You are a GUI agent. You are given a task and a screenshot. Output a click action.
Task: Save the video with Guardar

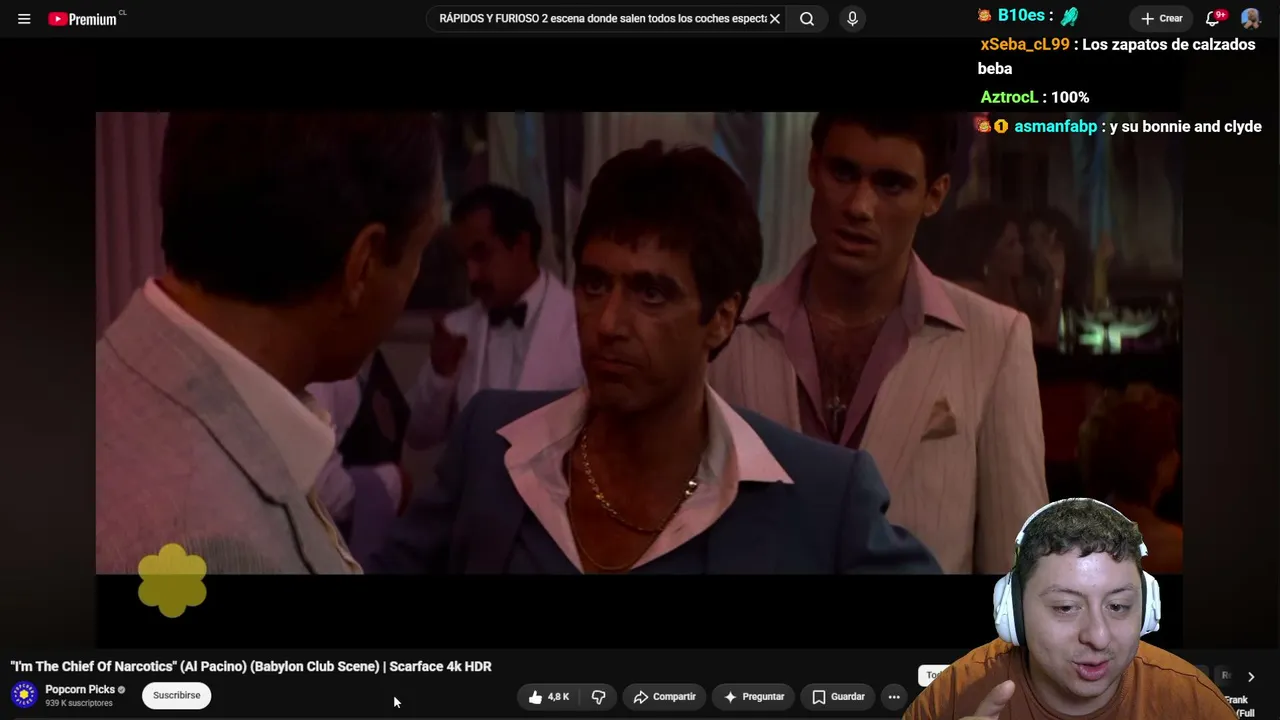[838, 697]
